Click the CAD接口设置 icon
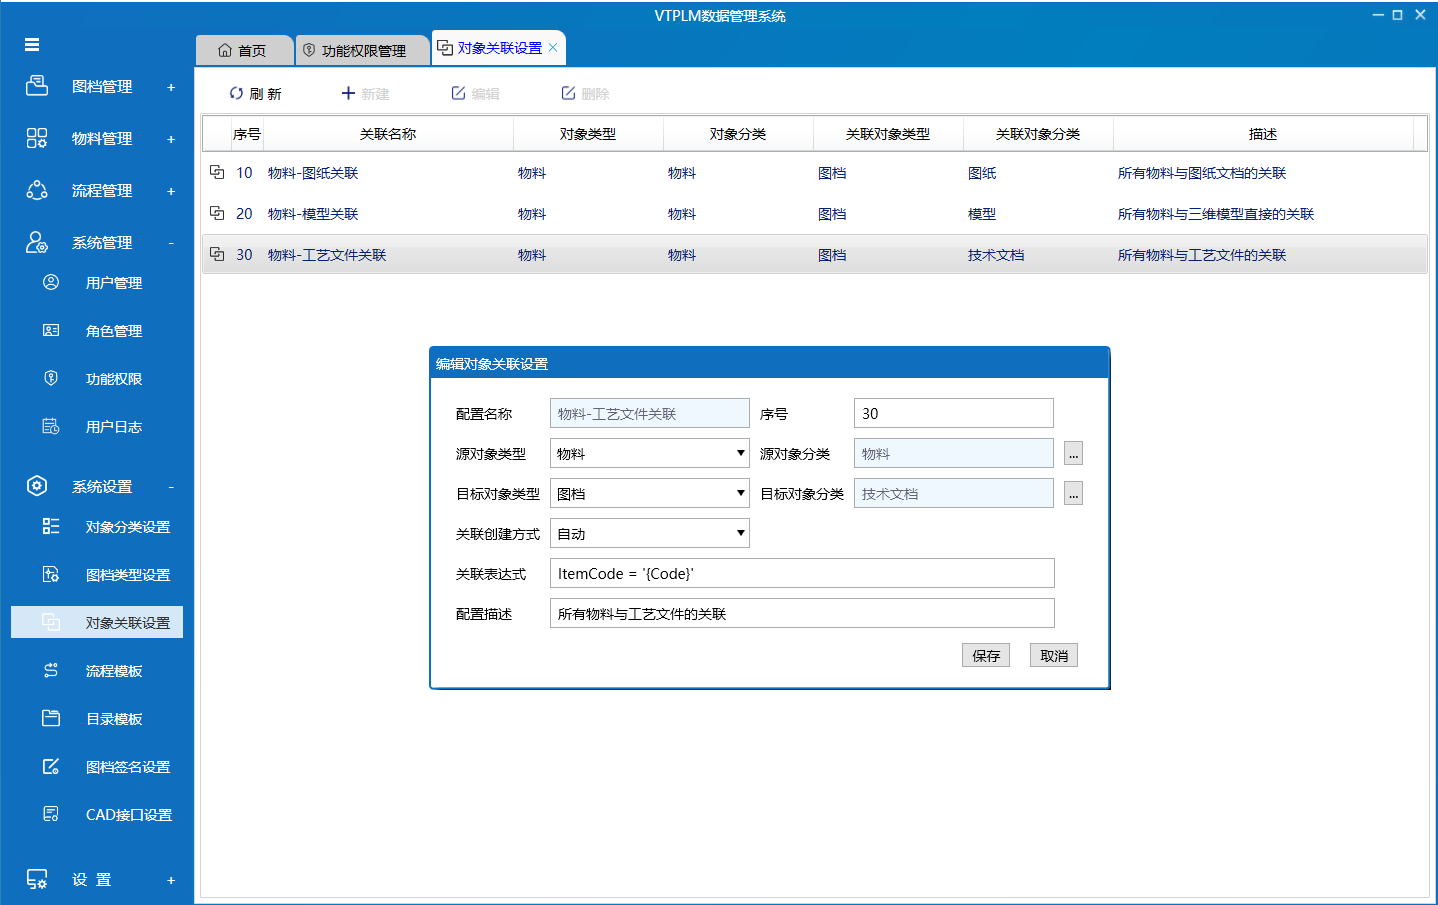Viewport: 1438px width, 905px height. tap(51, 814)
